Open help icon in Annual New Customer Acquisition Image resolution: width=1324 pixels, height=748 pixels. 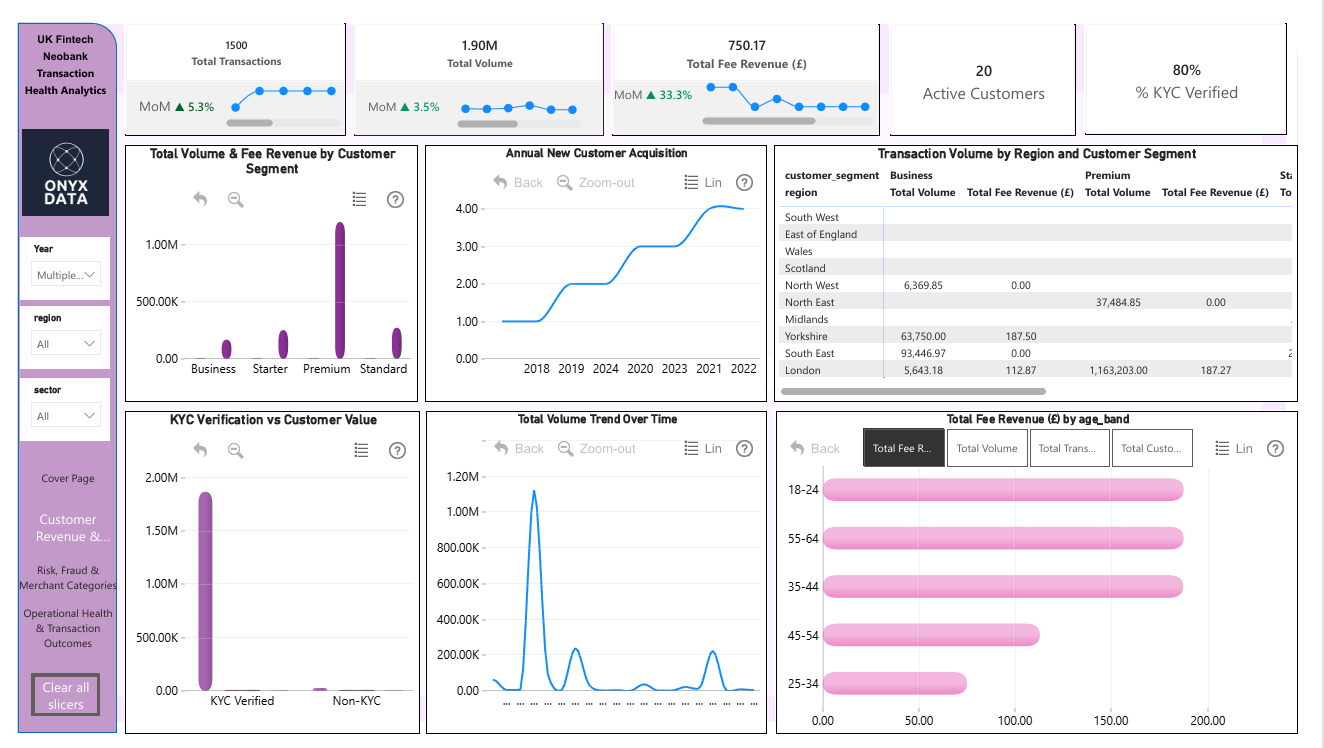coord(744,182)
